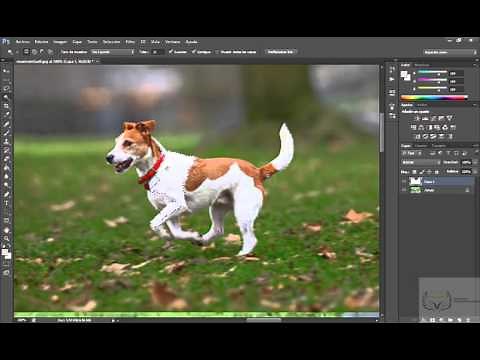Select the Eraser tool
Screen dimensions: 480x360
(6, 159)
